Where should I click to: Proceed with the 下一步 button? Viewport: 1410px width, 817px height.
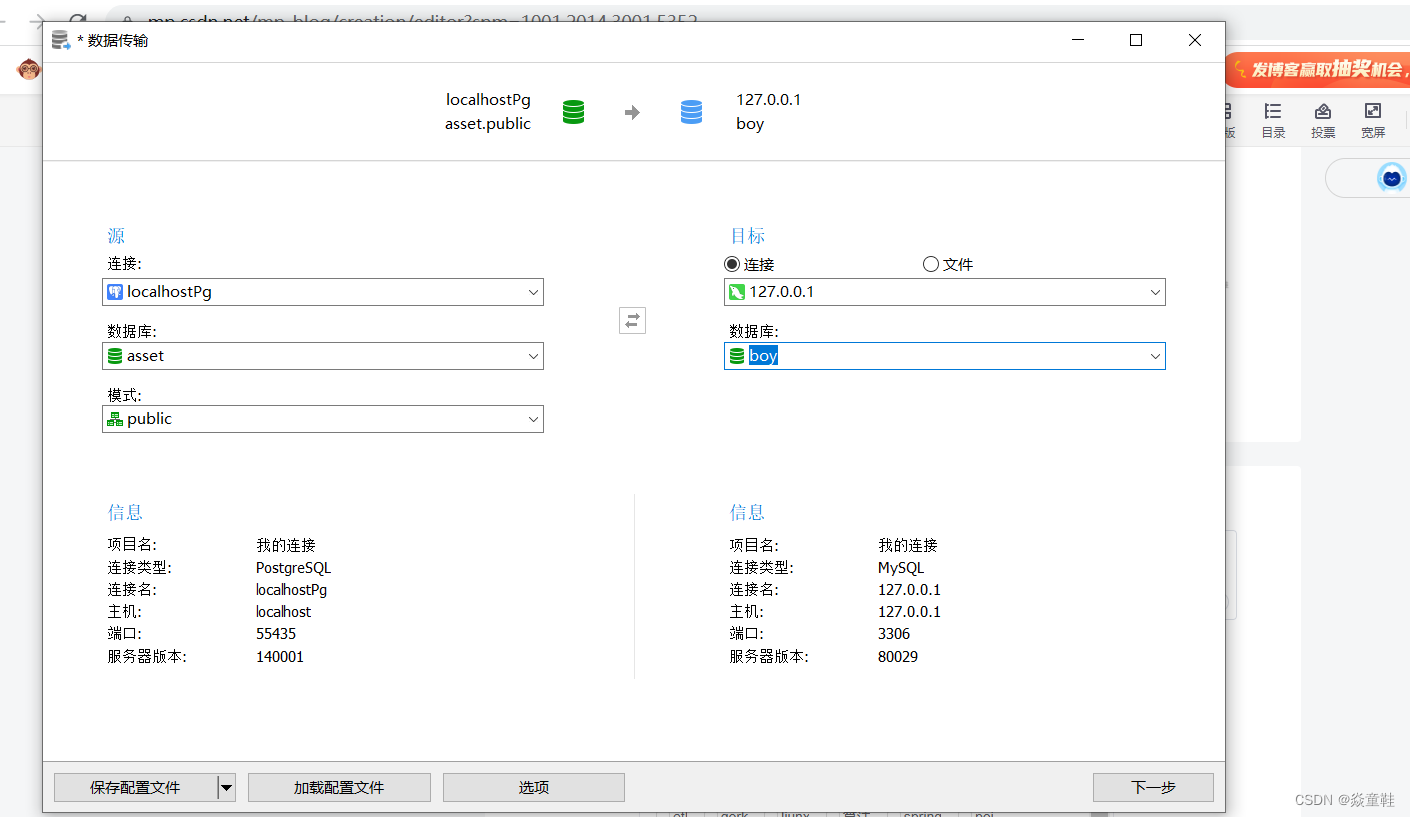[1153, 788]
